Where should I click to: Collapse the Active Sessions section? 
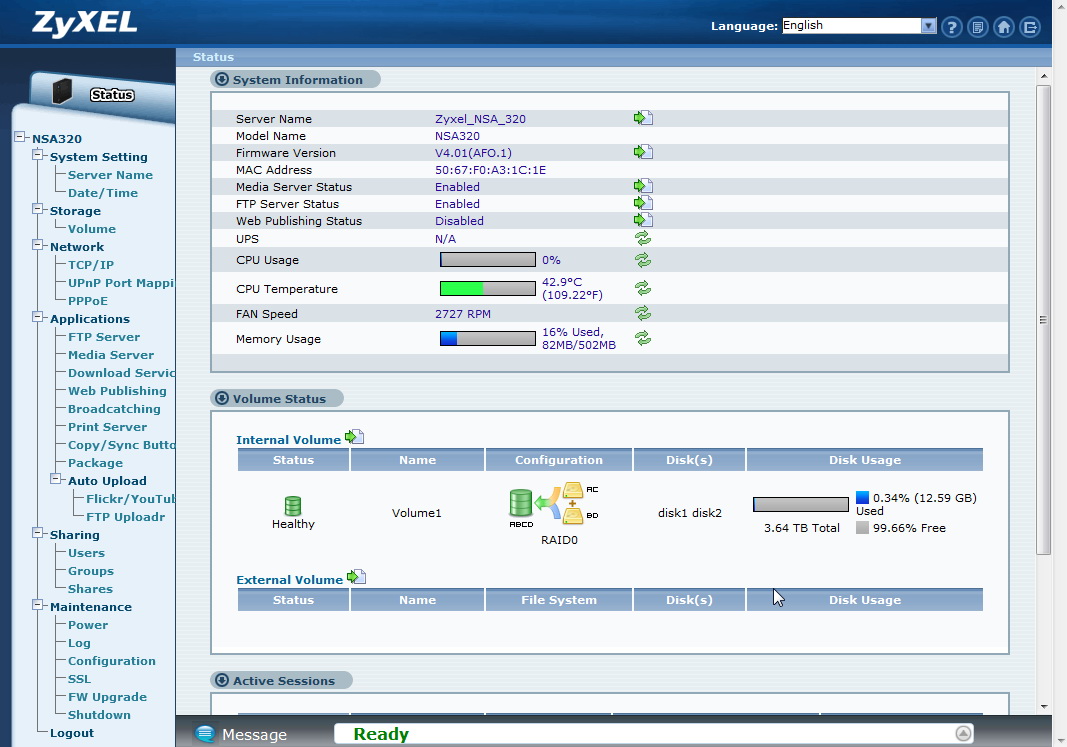[222, 680]
